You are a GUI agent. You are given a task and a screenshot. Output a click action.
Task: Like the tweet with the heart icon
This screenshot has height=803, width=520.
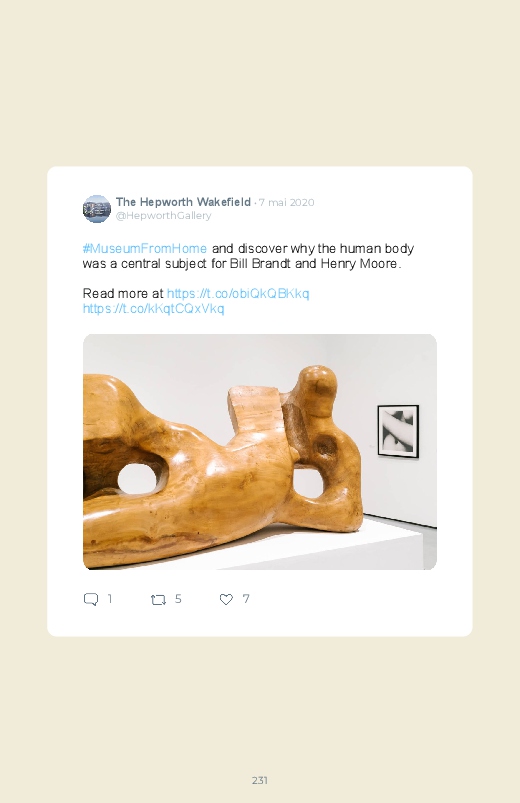click(226, 599)
